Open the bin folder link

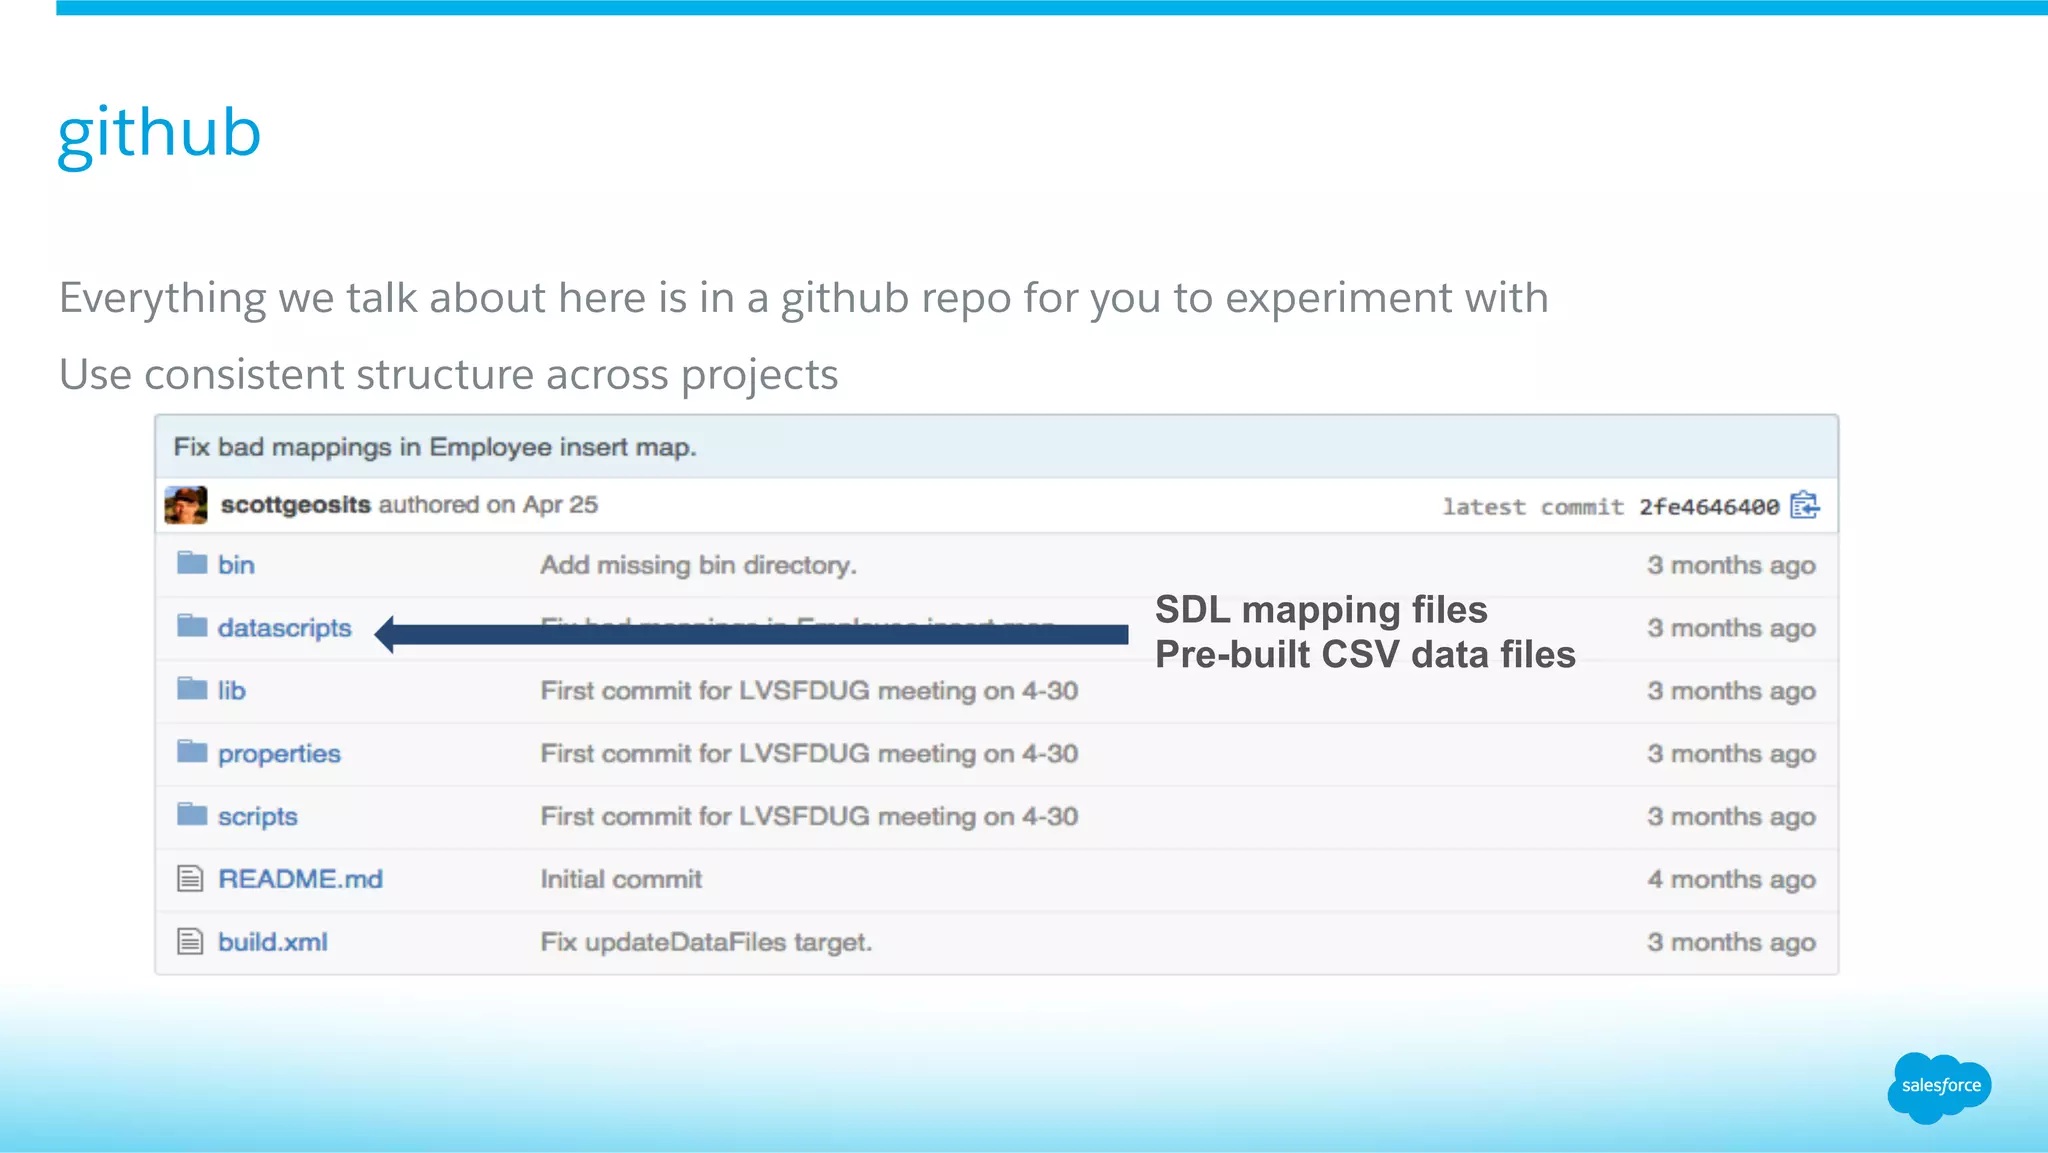click(x=236, y=565)
